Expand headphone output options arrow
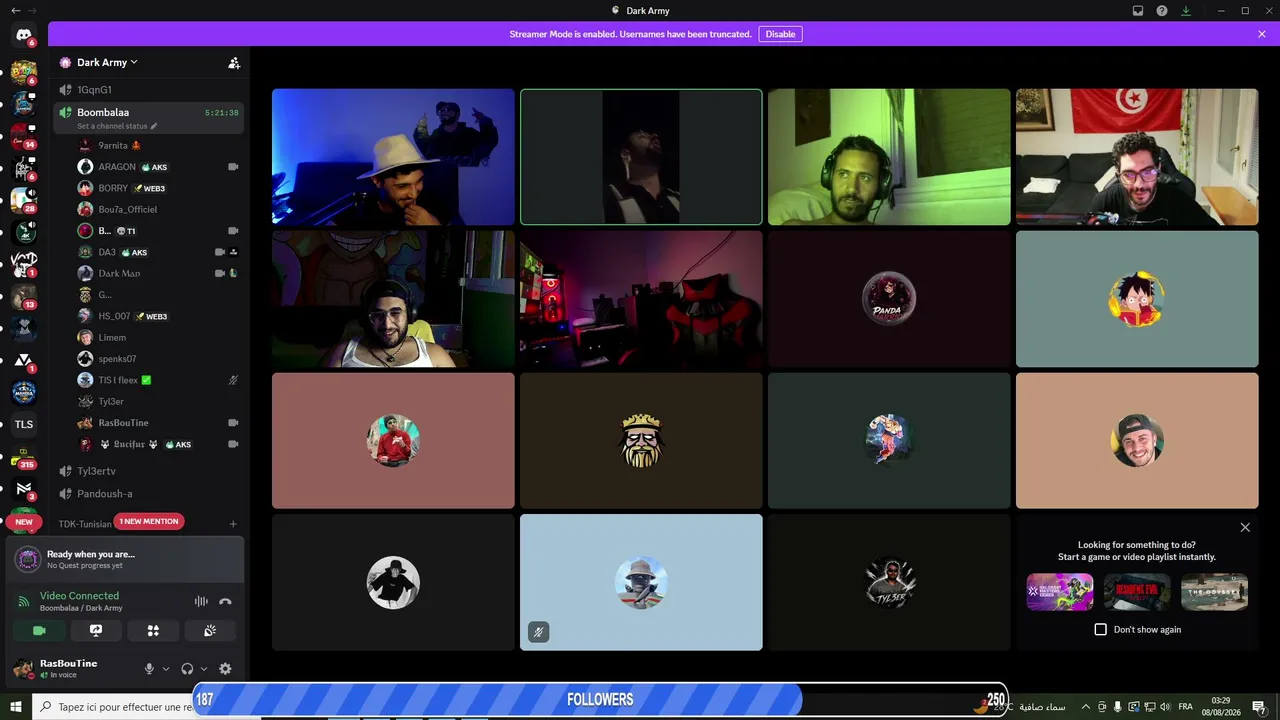Viewport: 1280px width, 720px height. point(204,669)
